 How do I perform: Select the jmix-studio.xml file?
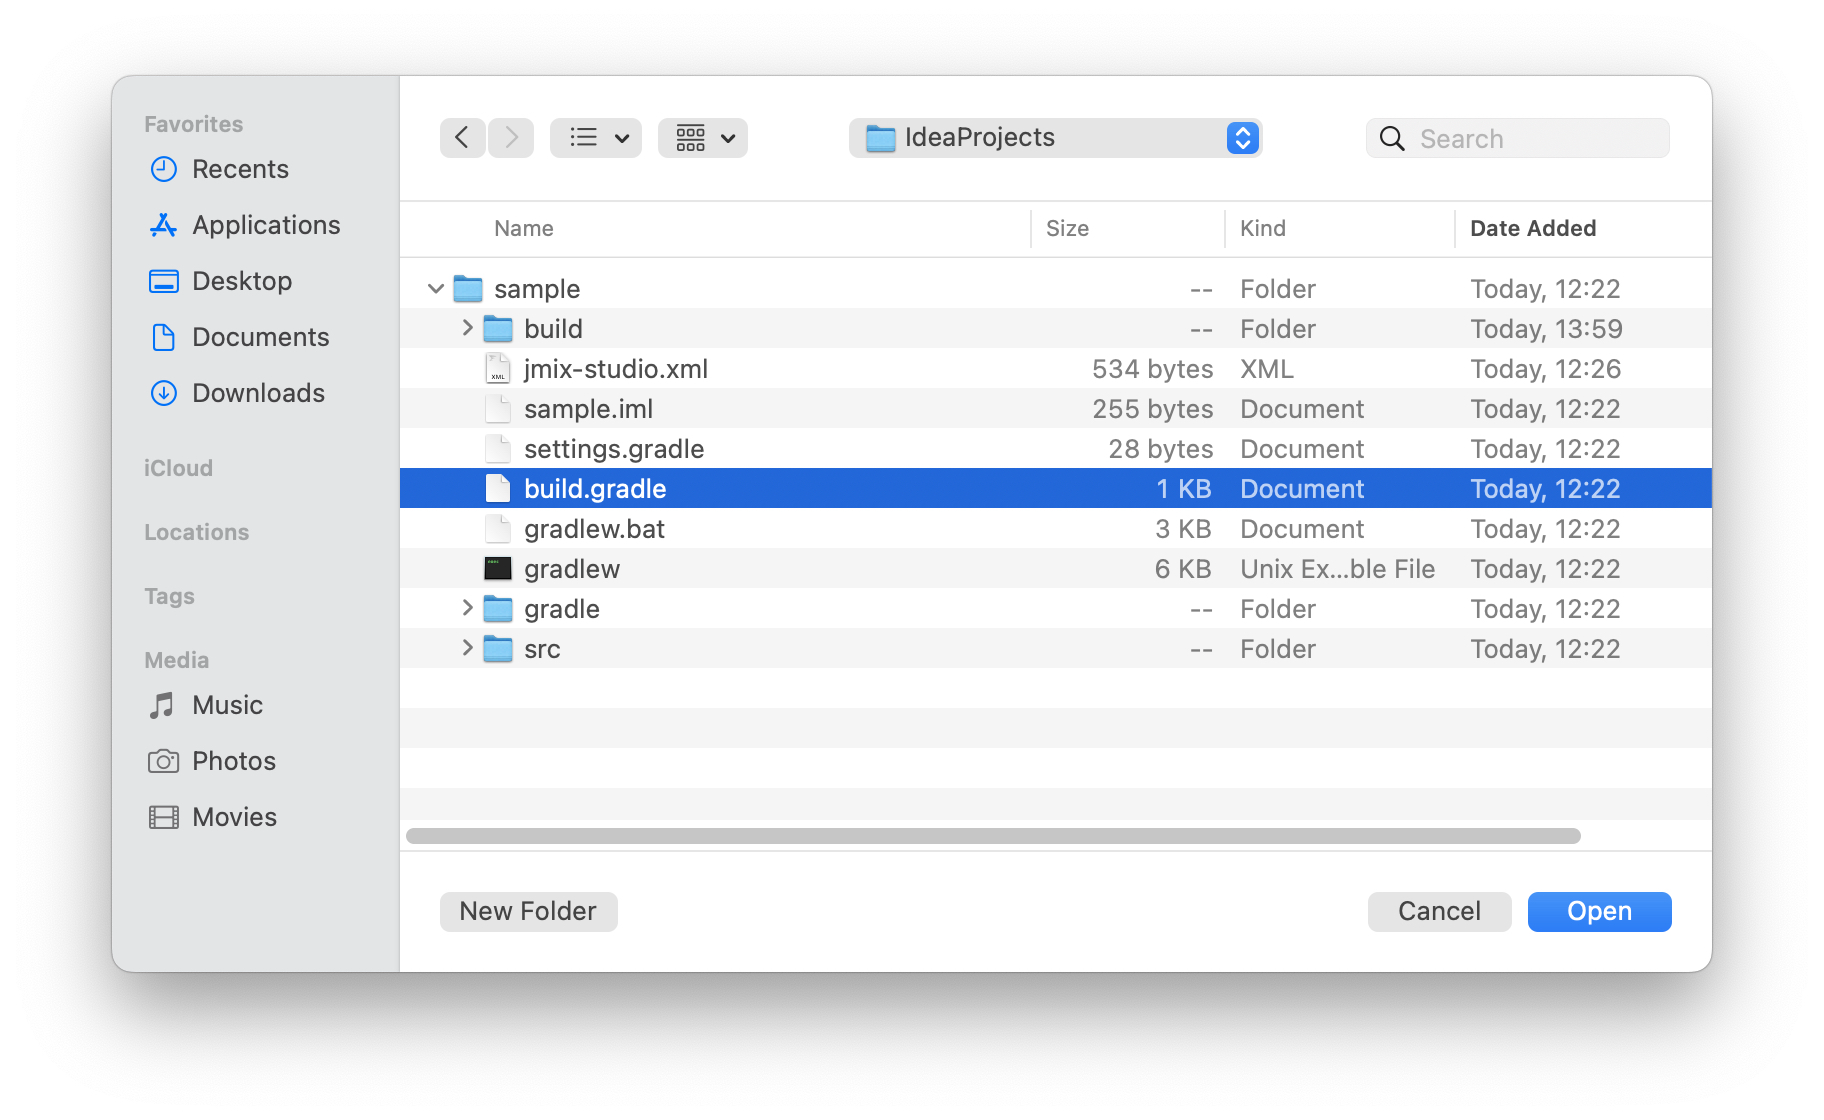(615, 369)
